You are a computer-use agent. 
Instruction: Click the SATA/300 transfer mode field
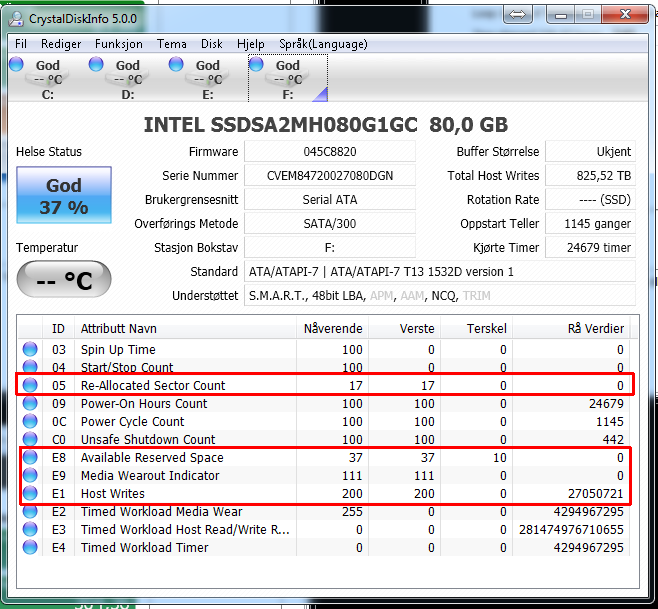point(330,223)
